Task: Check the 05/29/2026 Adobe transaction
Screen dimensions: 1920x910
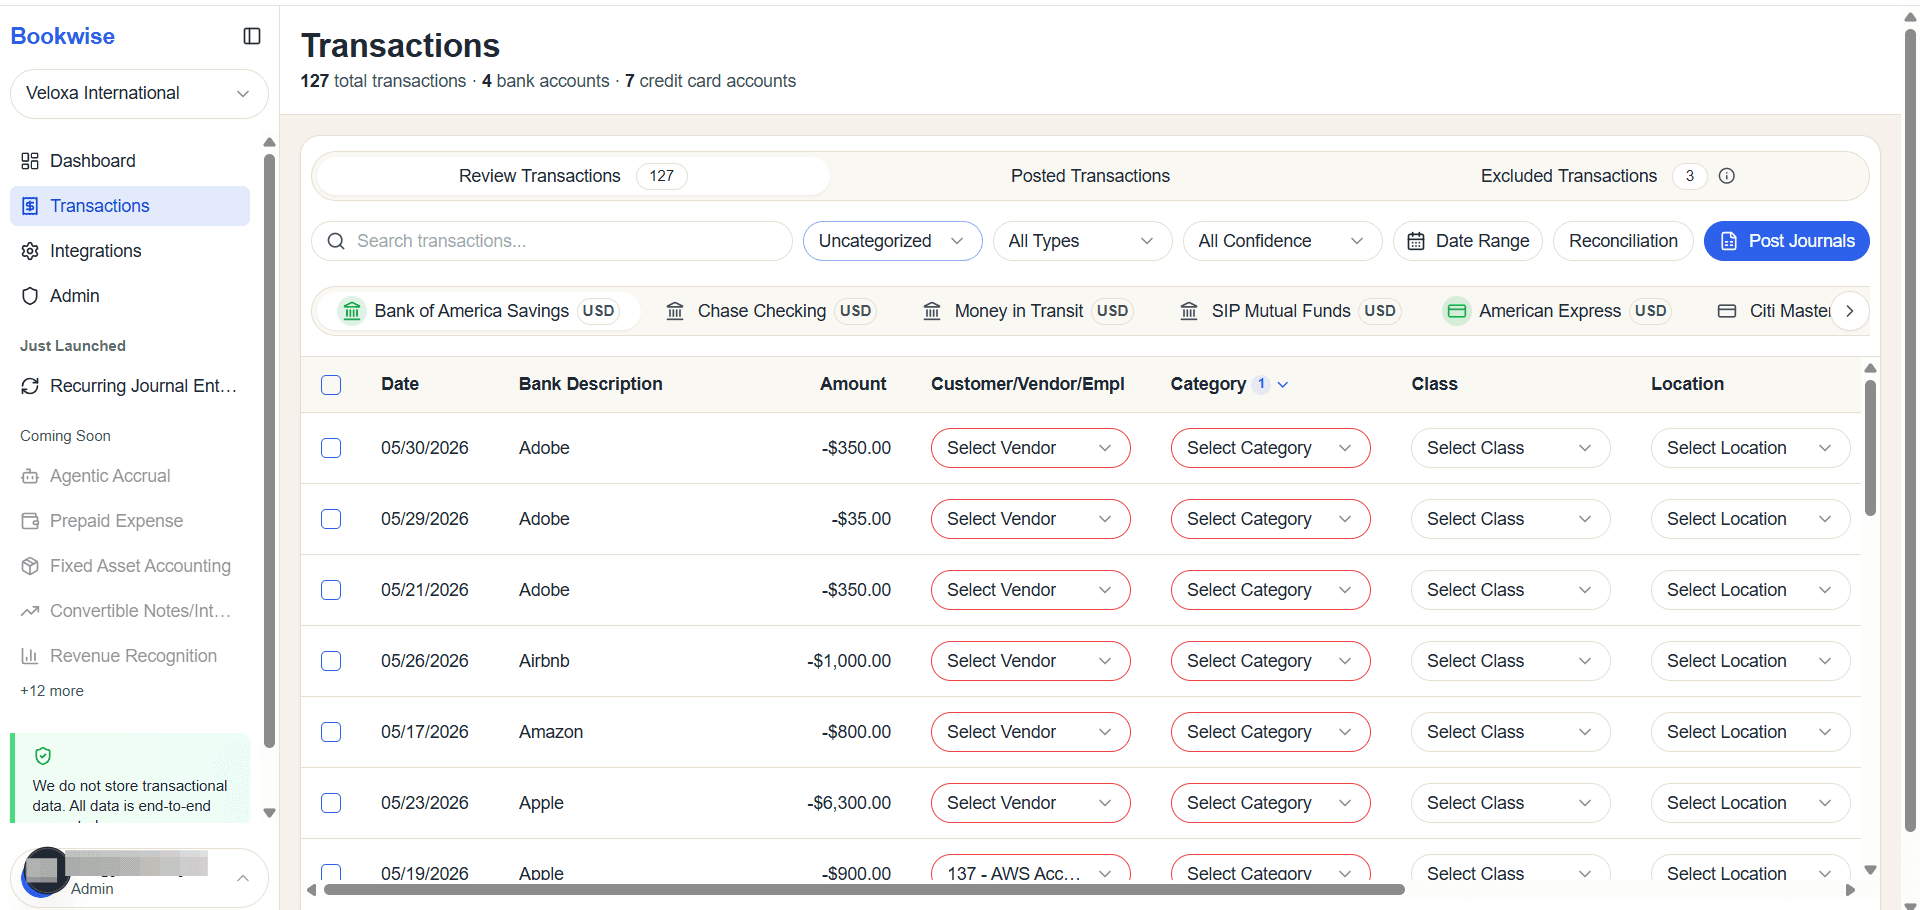Action: pyautogui.click(x=331, y=519)
